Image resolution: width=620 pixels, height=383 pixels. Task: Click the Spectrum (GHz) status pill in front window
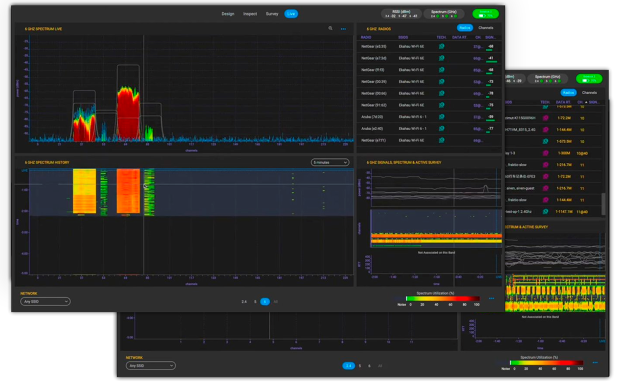pyautogui.click(x=444, y=14)
